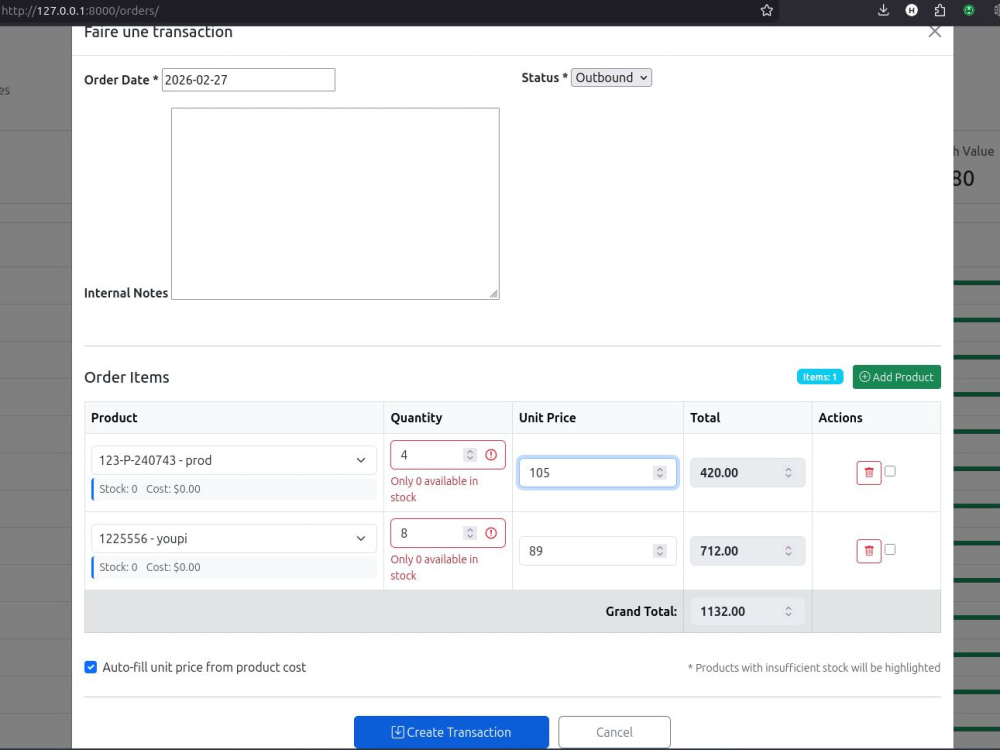Click into the Internal Notes textarea
1000x750 pixels.
pyautogui.click(x=335, y=203)
